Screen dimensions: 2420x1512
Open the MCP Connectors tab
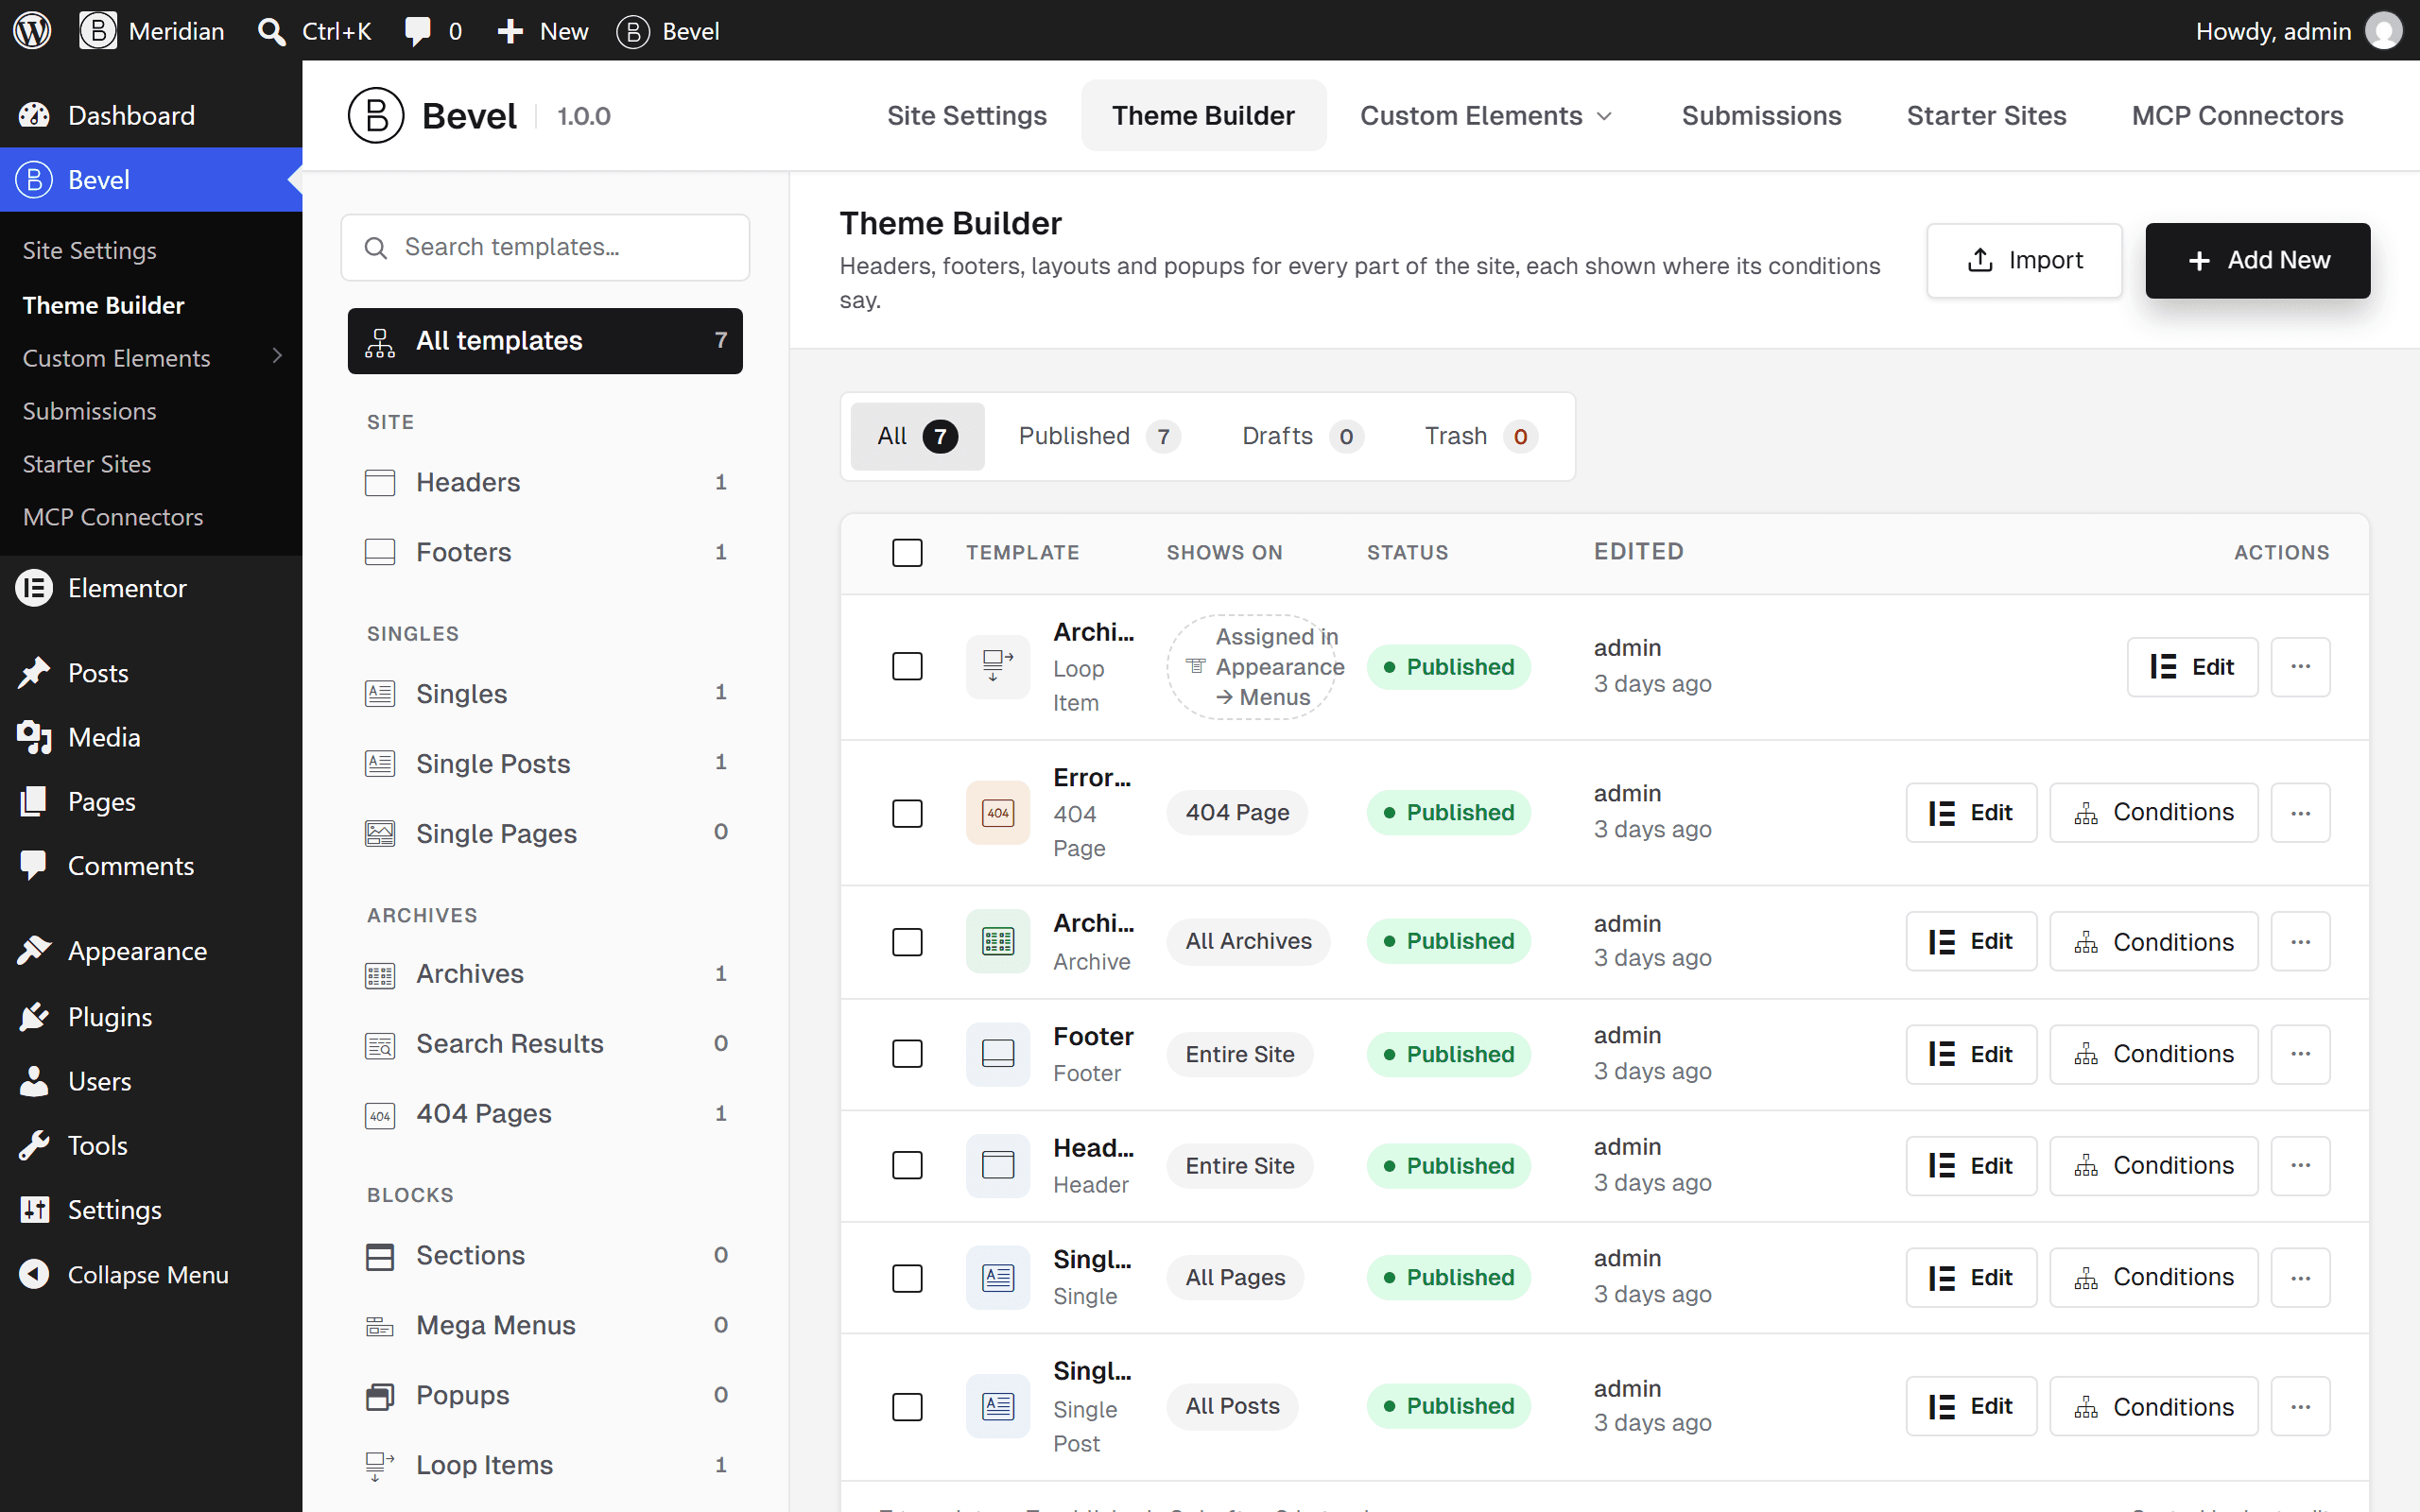coord(2237,115)
